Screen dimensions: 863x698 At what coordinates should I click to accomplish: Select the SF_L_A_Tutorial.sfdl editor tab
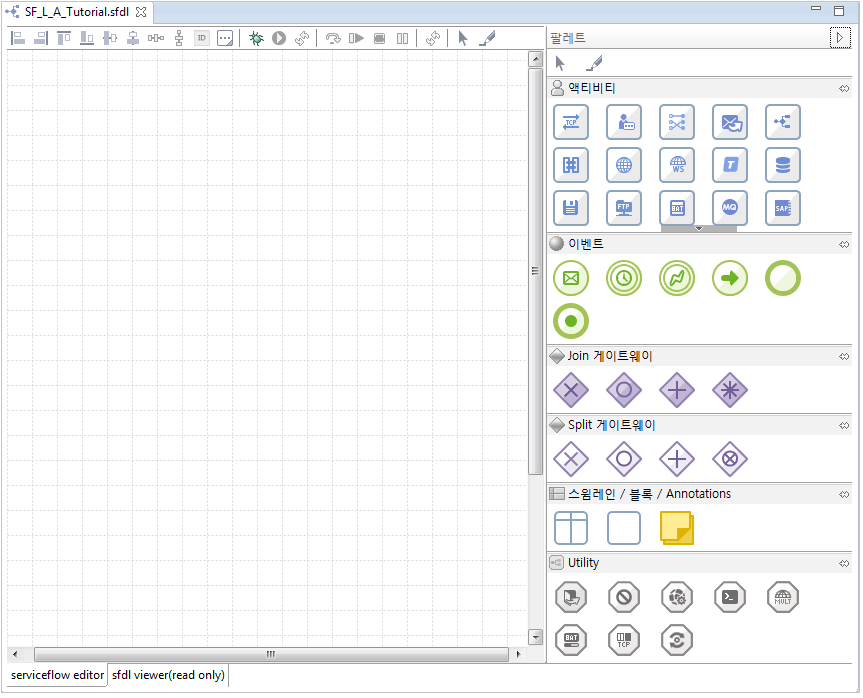point(70,12)
